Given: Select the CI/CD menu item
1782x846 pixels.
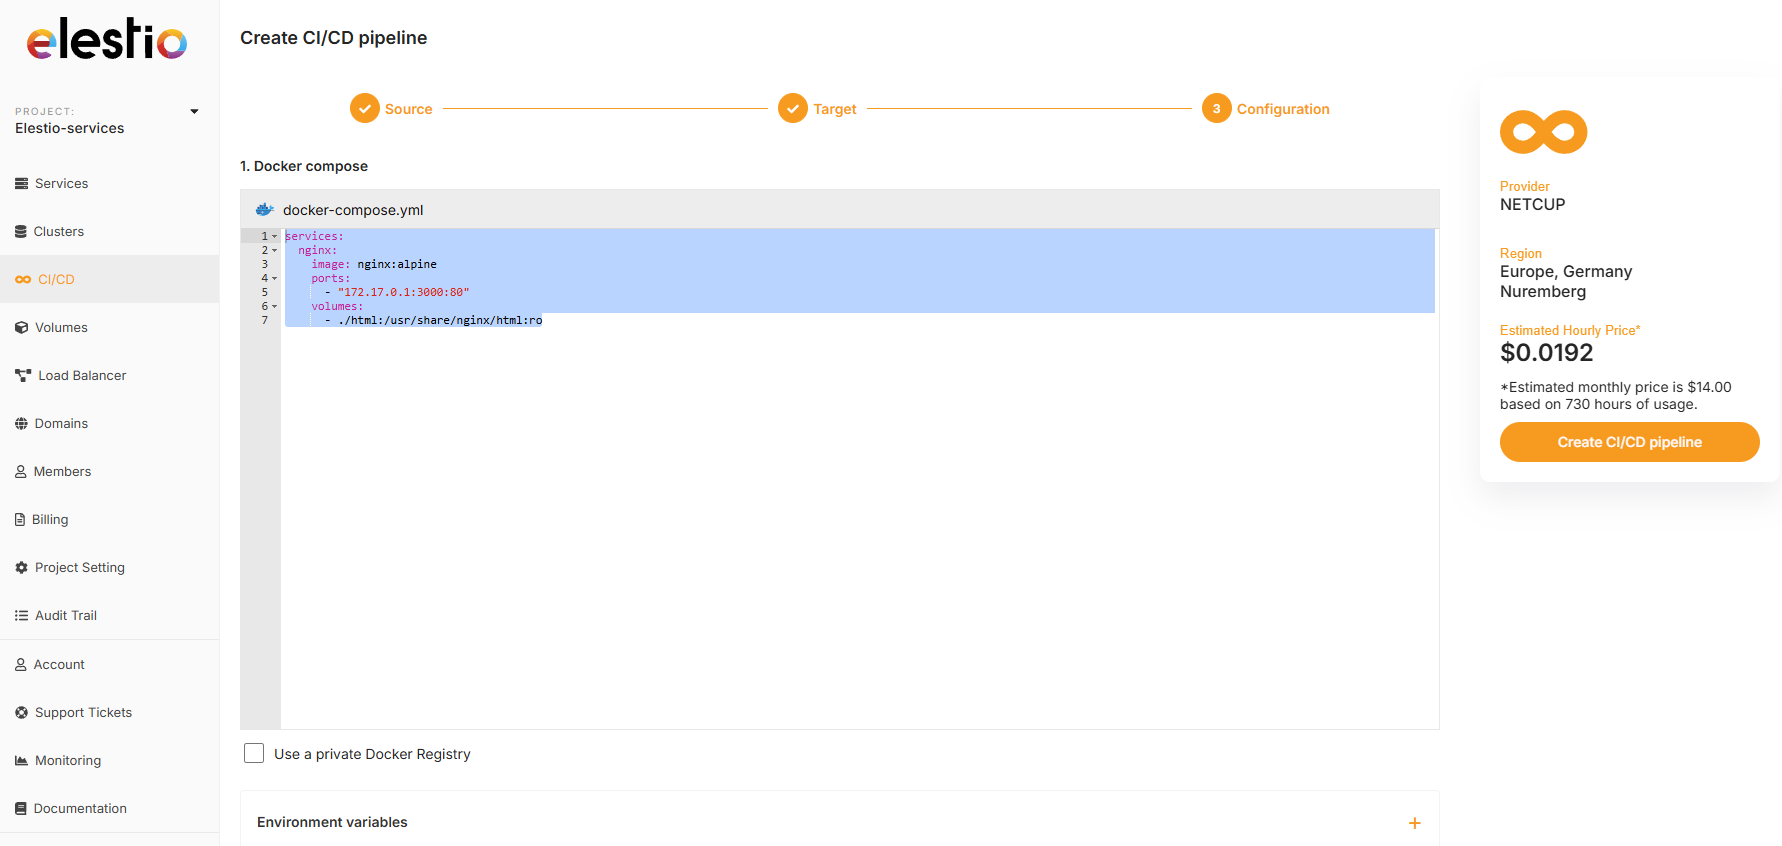Looking at the screenshot, I should point(56,280).
